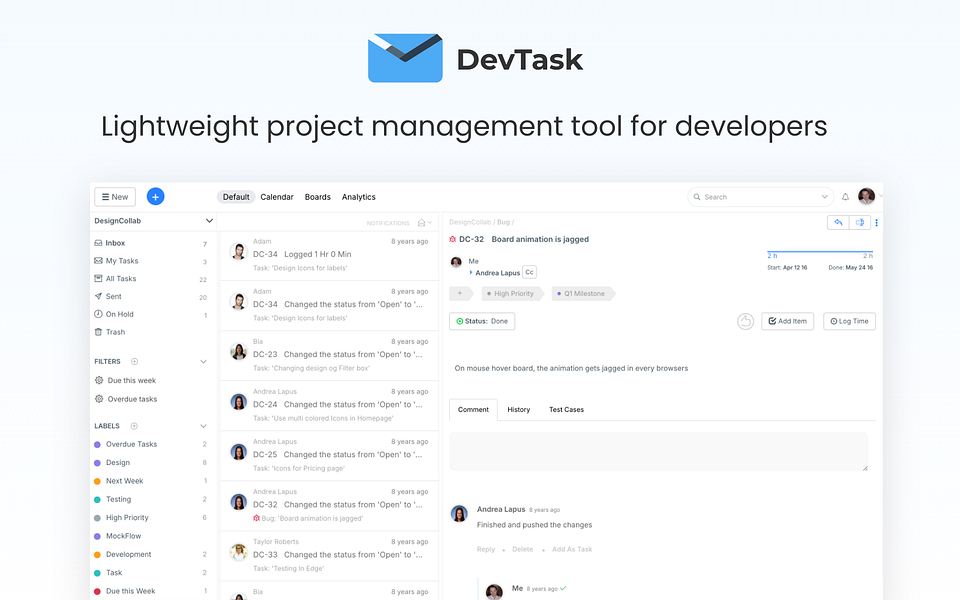This screenshot has height=600, width=960.
Task: Click the reply arrow icon in the detail toolbar
Action: pyautogui.click(x=838, y=222)
